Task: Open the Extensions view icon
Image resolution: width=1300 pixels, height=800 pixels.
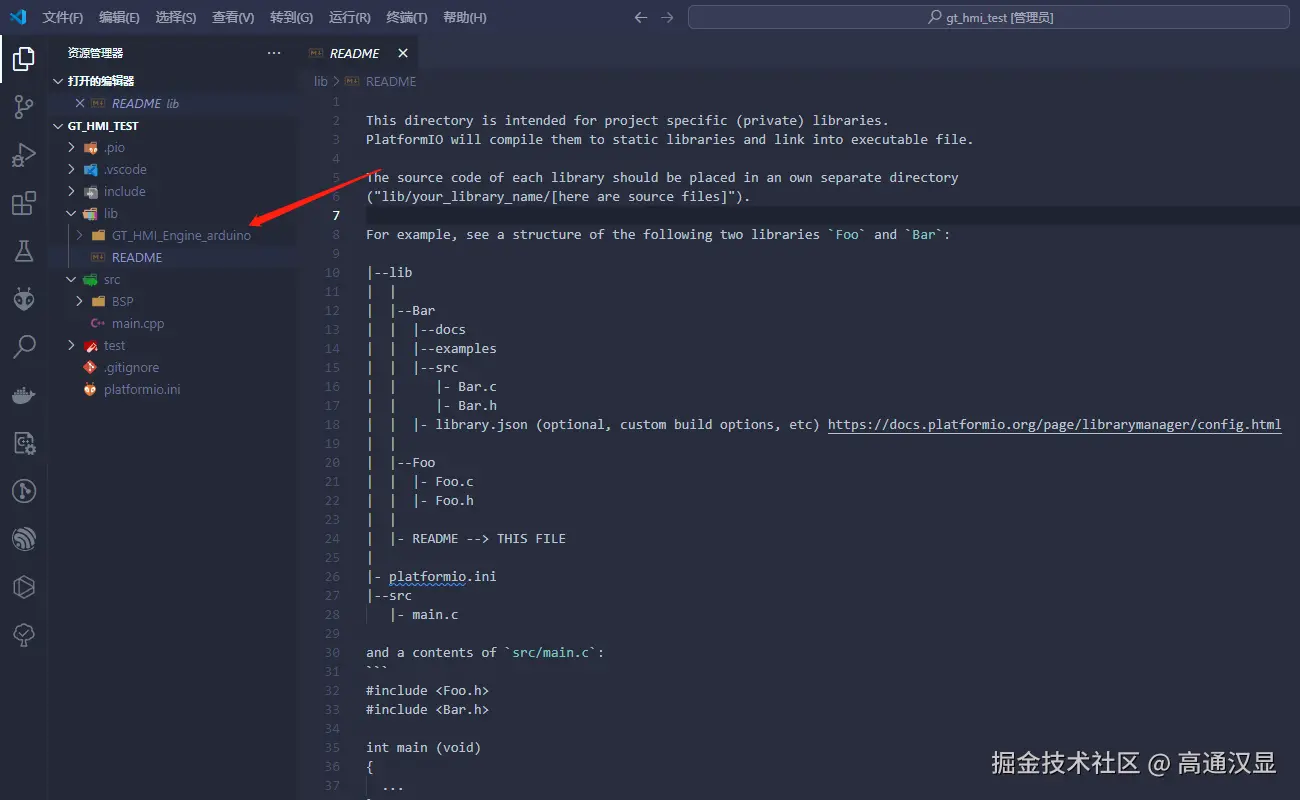Action: (x=24, y=203)
